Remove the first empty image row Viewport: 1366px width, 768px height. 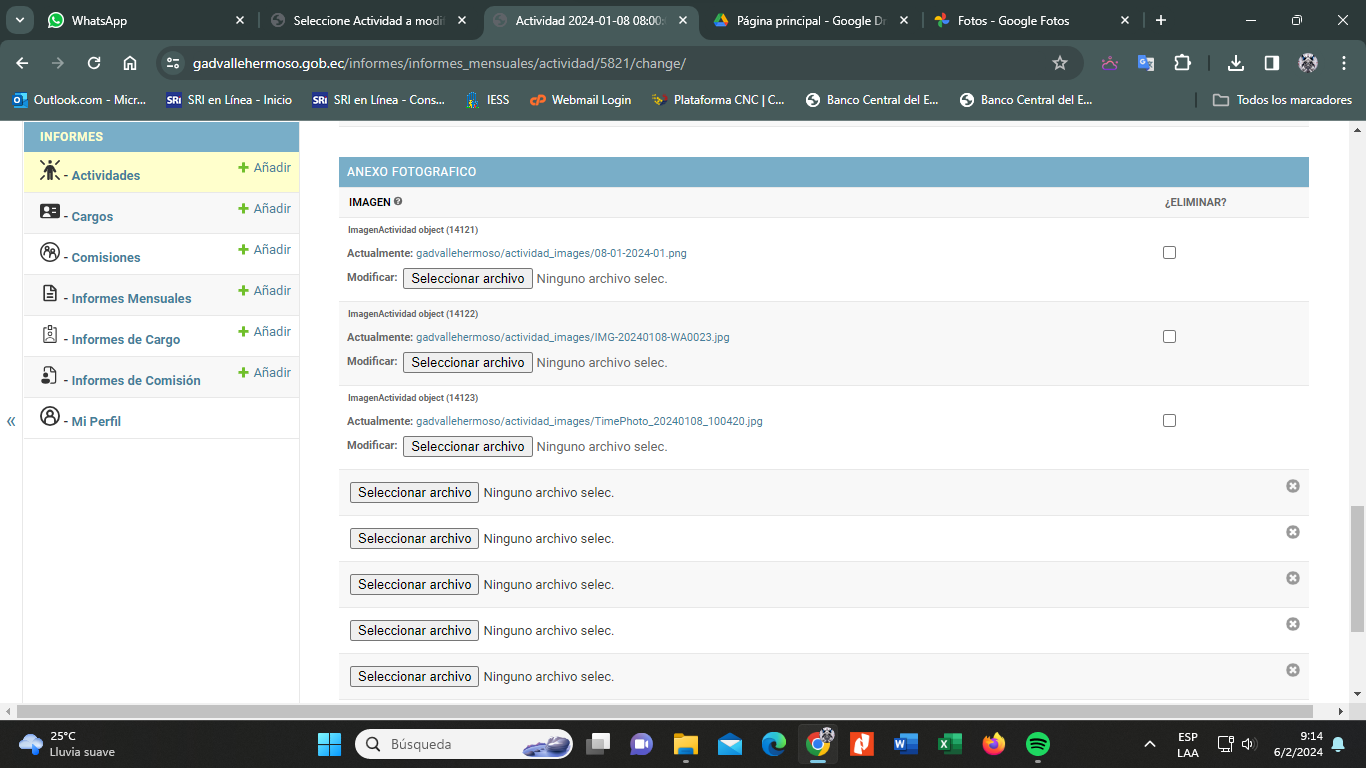(1292, 486)
